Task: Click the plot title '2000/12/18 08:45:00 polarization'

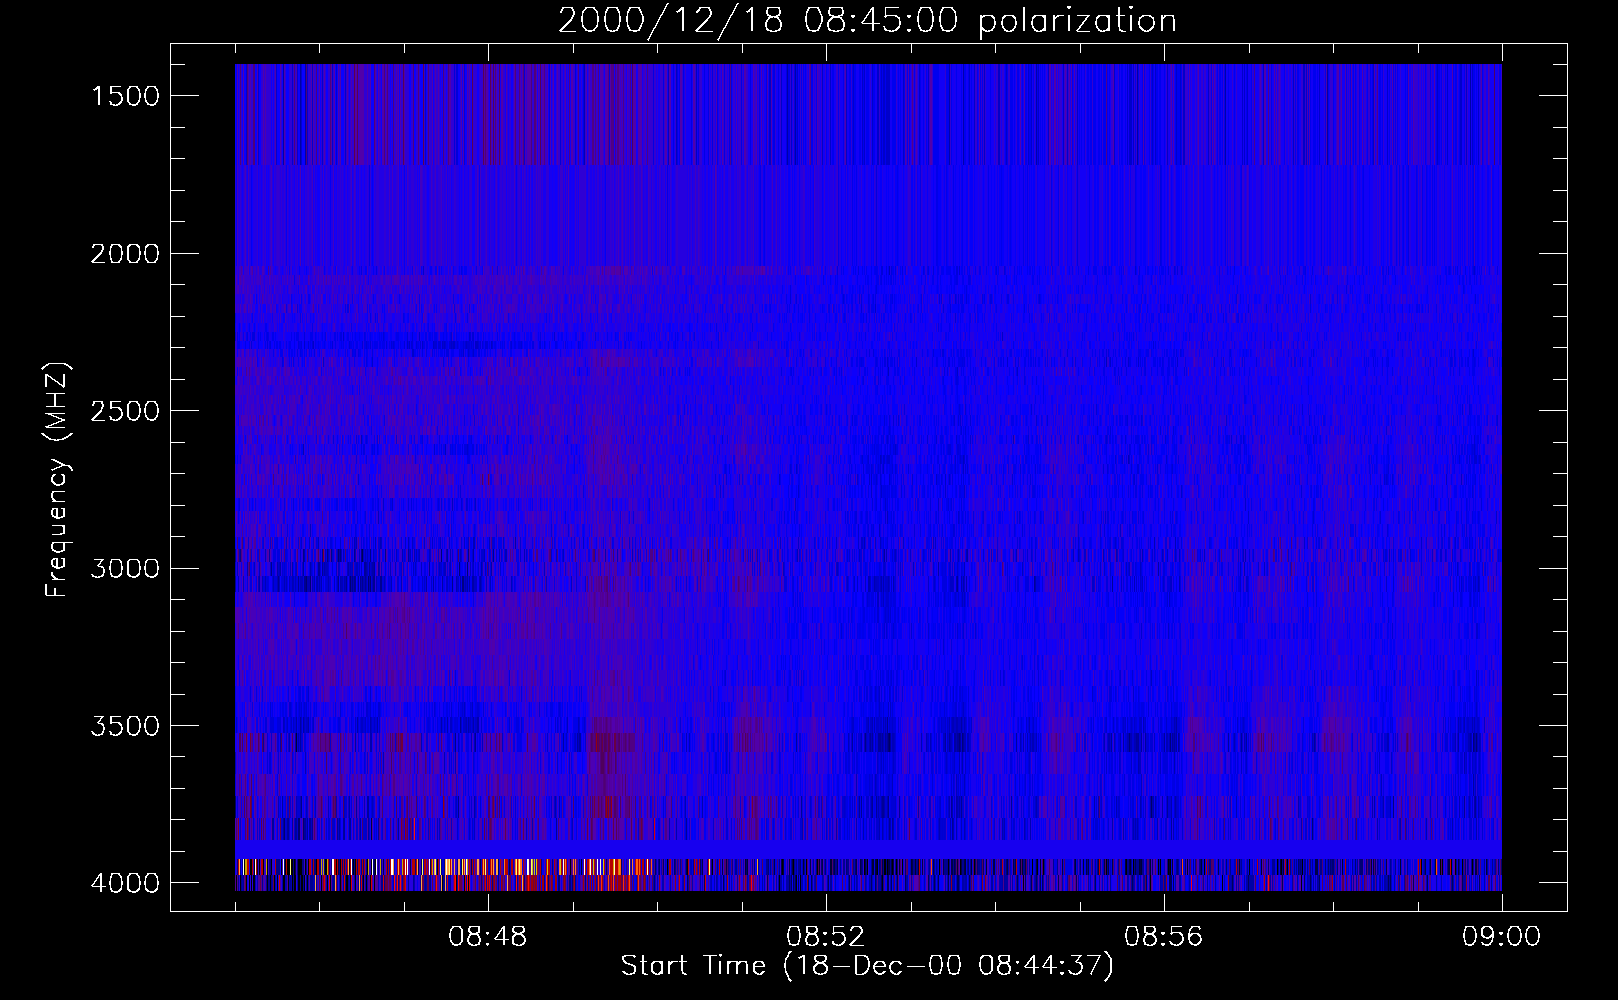Action: coord(867,21)
